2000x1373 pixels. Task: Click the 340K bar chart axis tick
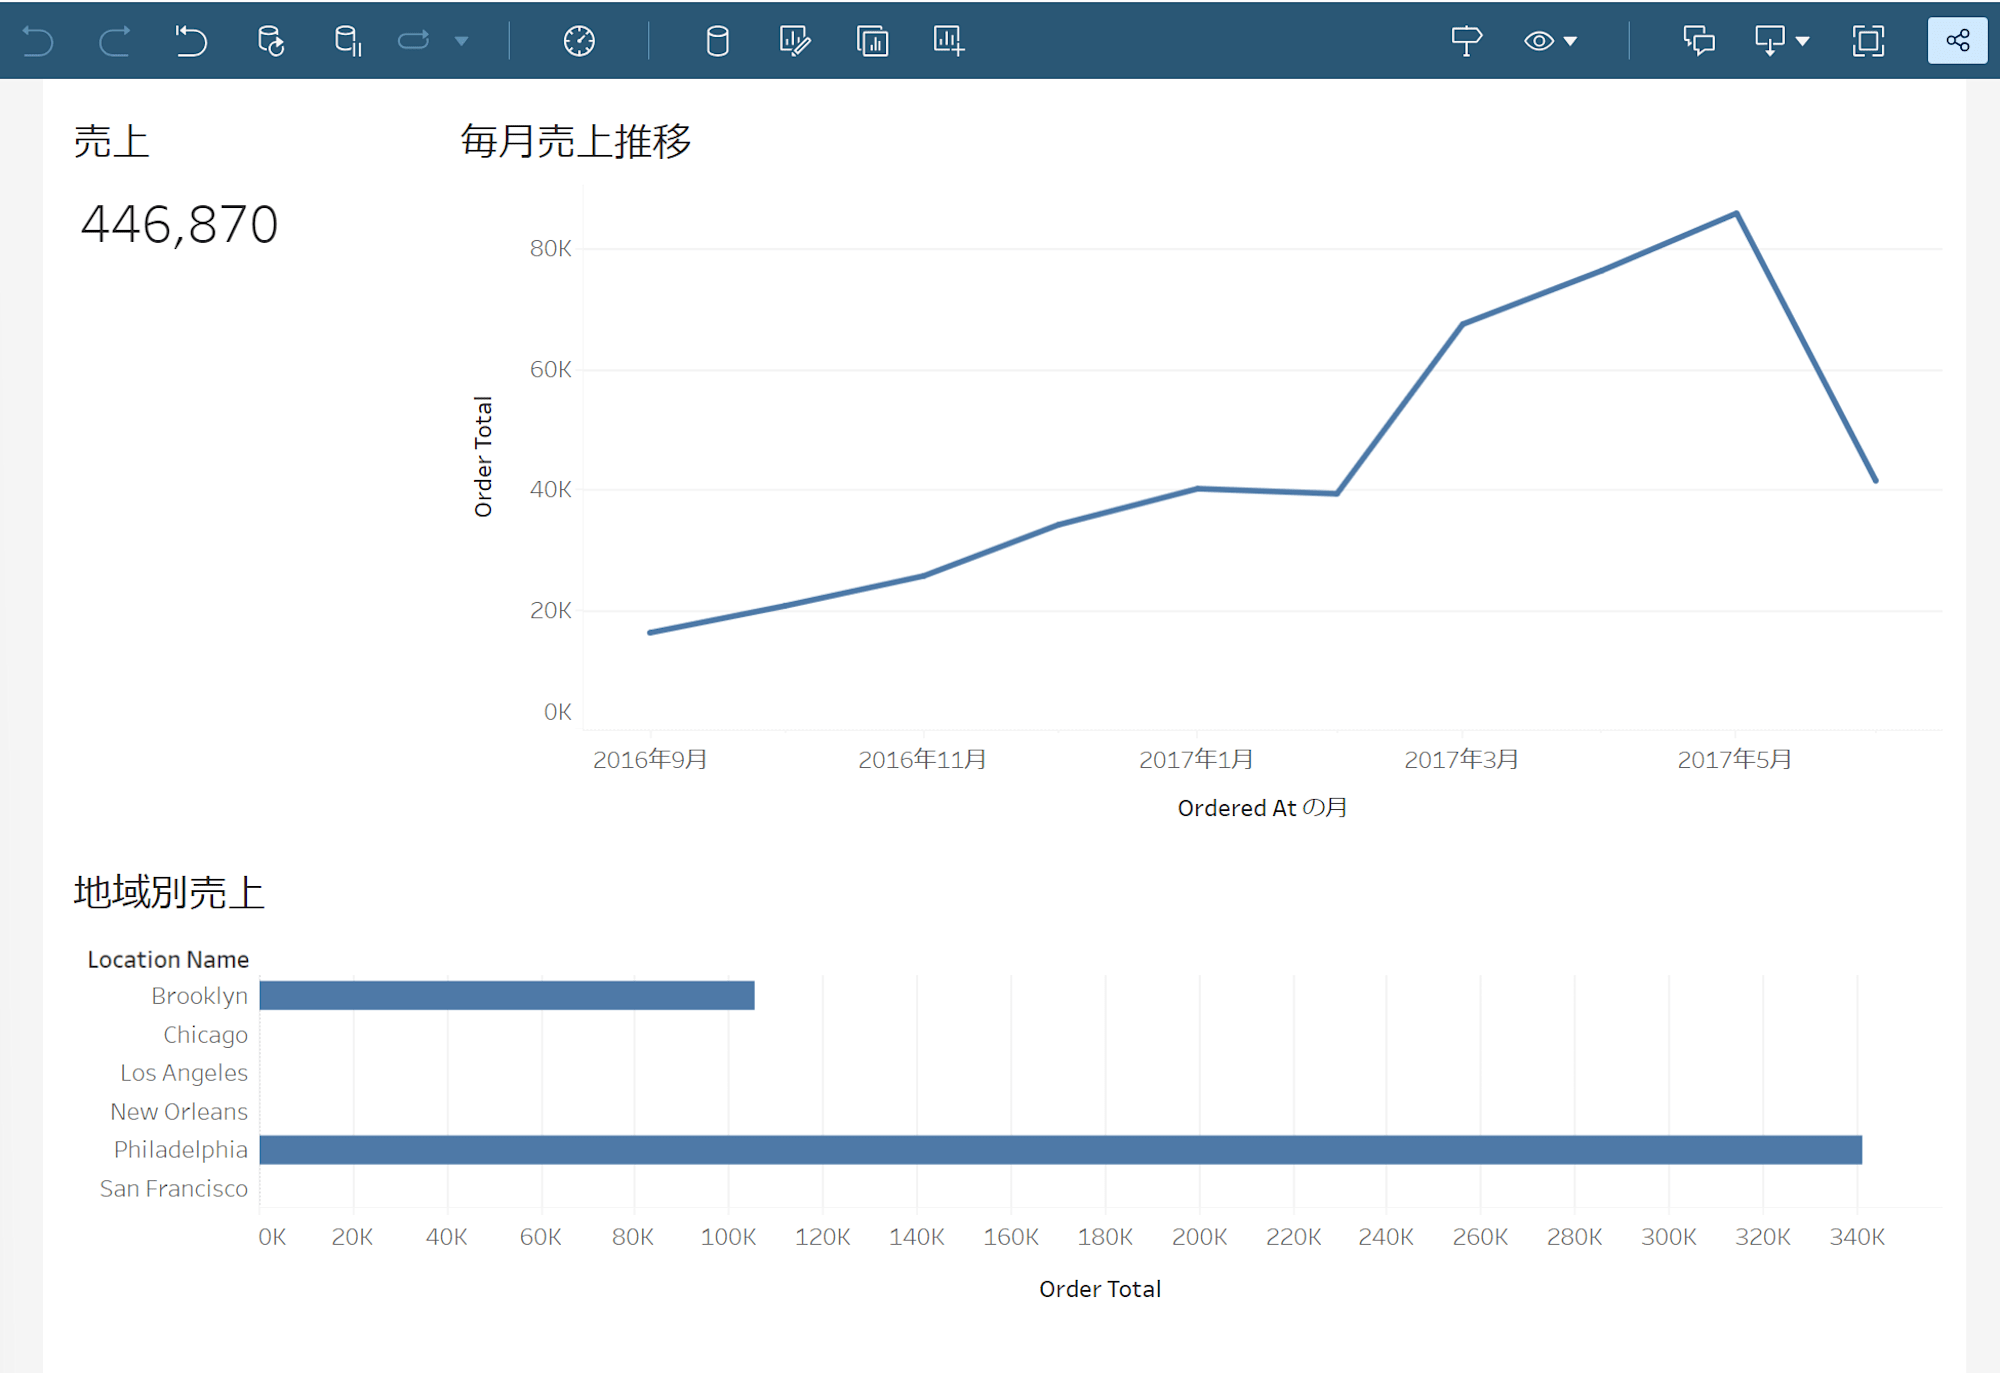tap(1857, 1237)
